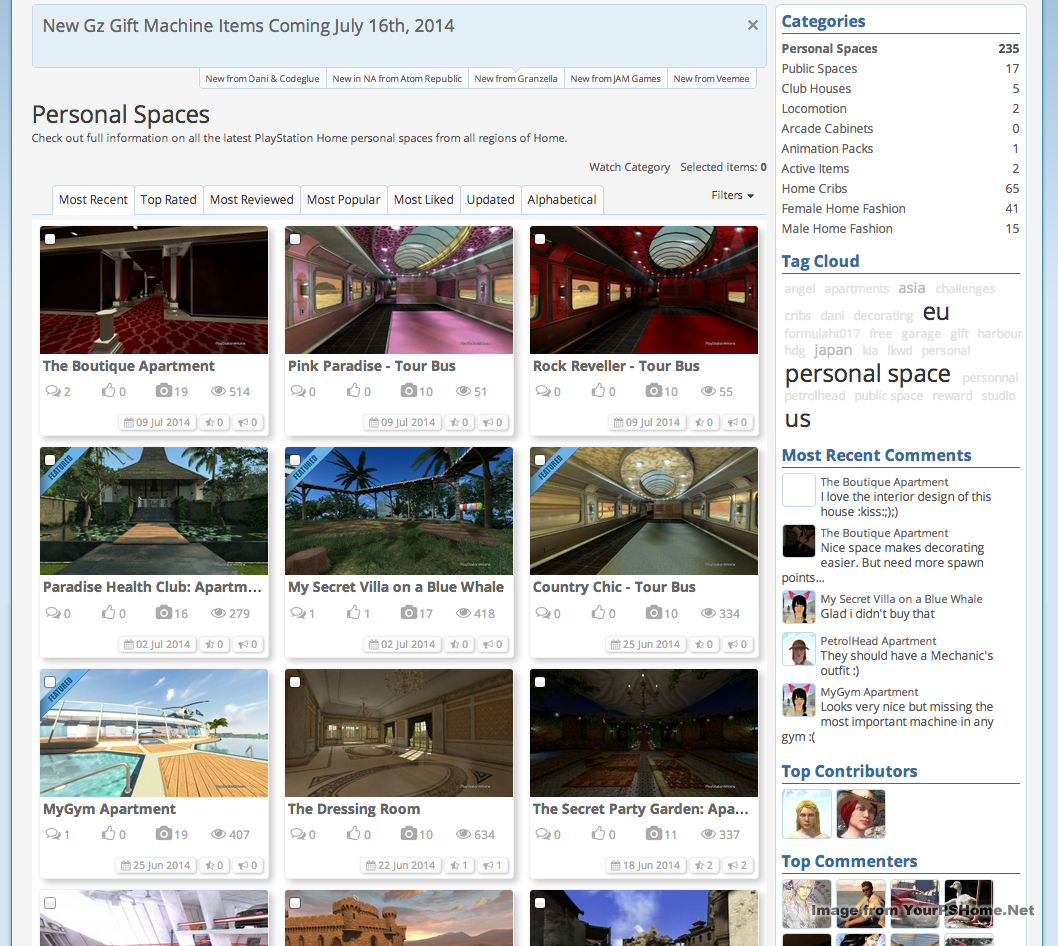Click the 'japan' tag in Tag Cloud
The height and width of the screenshot is (946, 1058).
tap(833, 350)
